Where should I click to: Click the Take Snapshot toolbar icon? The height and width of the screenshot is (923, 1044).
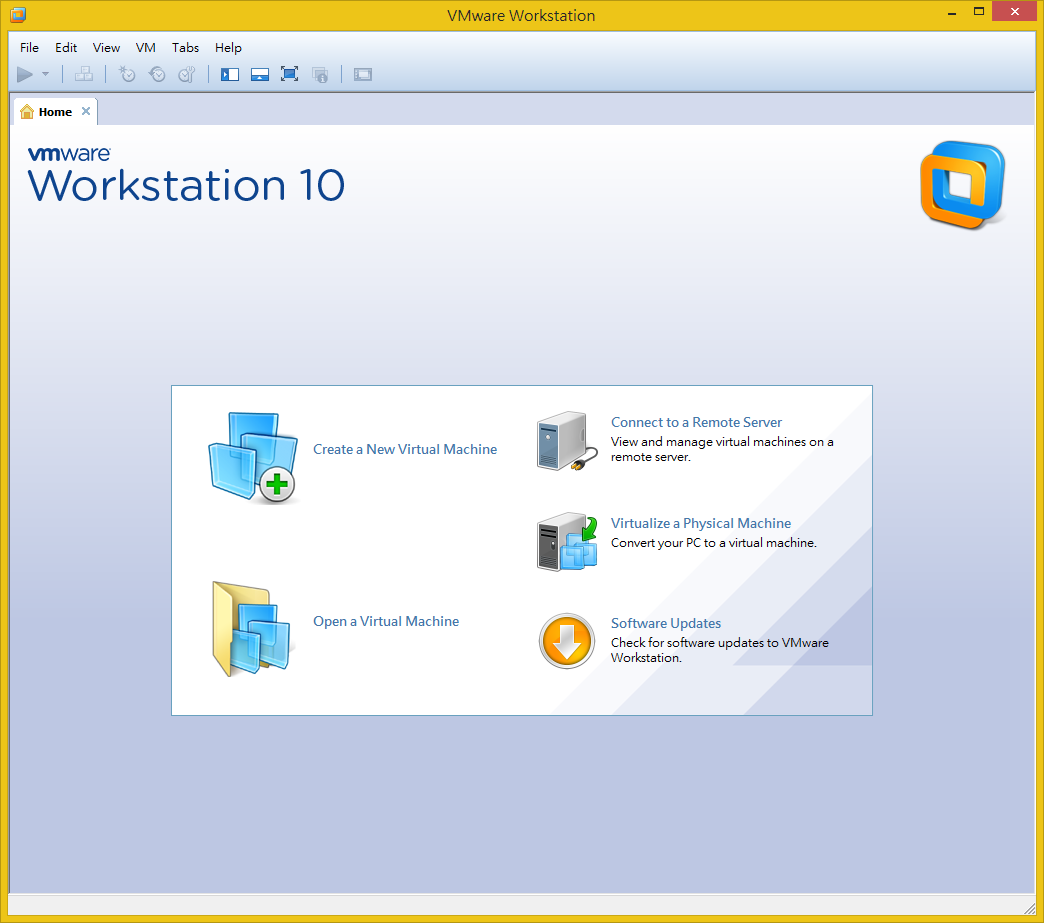click(x=127, y=74)
